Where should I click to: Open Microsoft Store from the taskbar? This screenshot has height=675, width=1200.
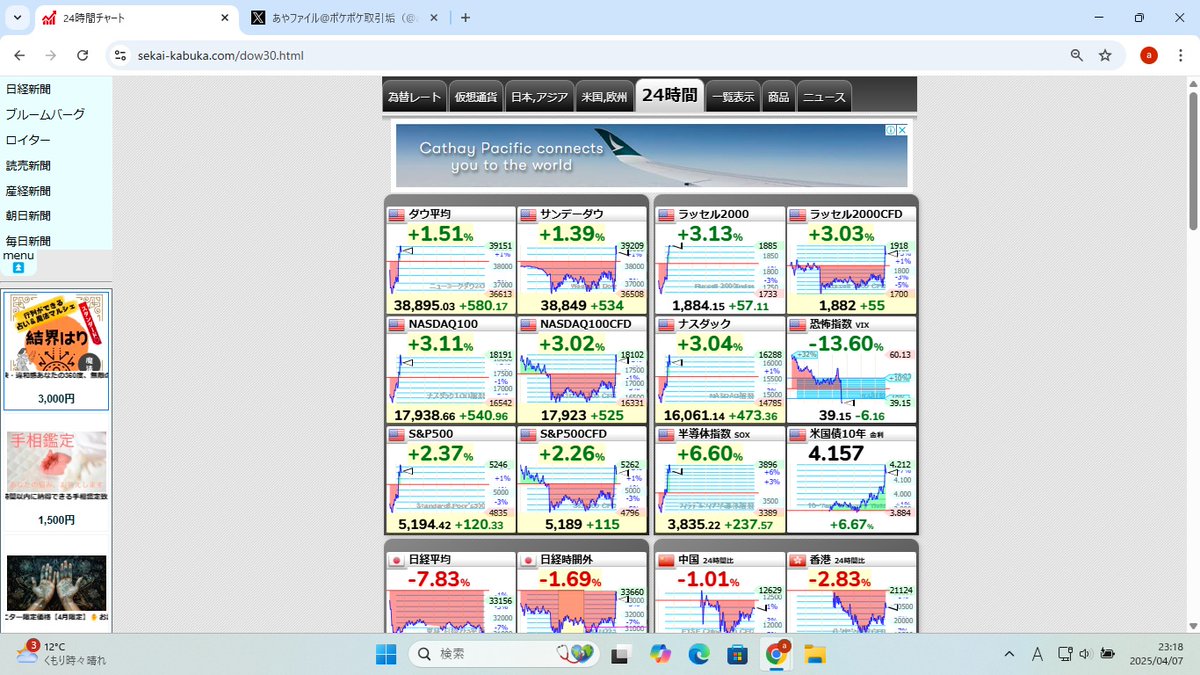point(737,654)
